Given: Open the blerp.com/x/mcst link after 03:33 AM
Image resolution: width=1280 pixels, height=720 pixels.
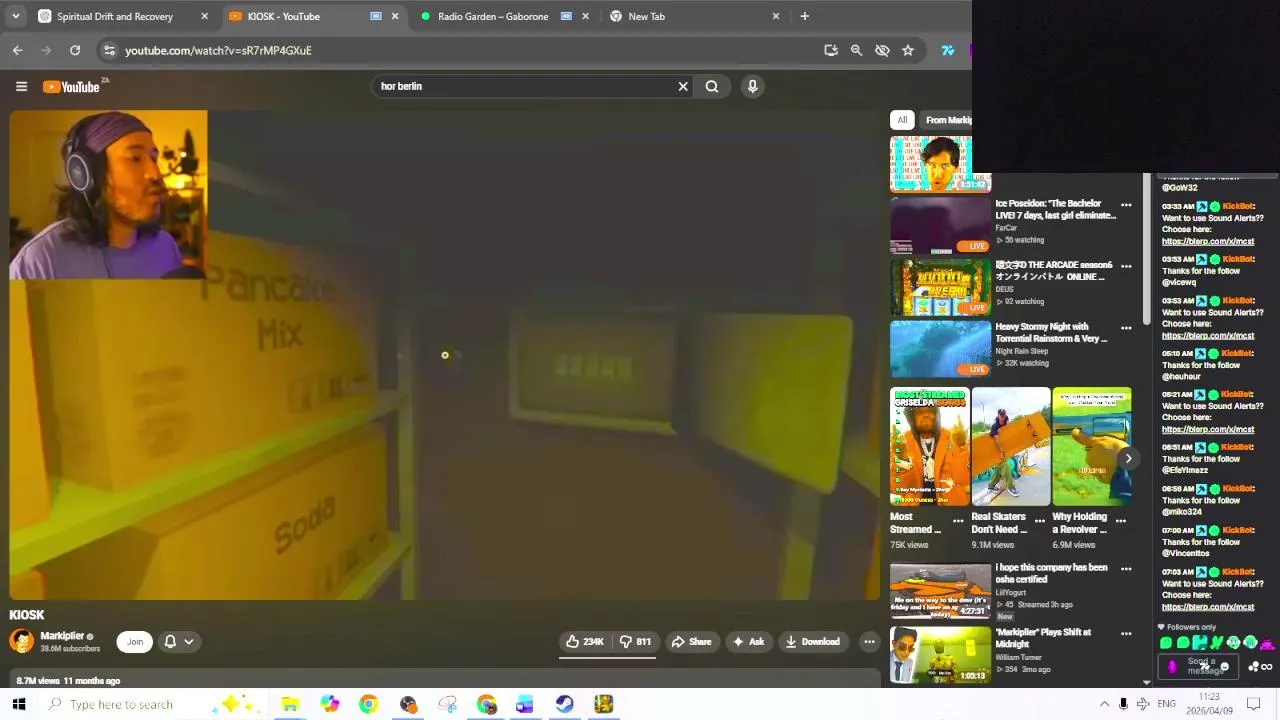Looking at the screenshot, I should [x=1207, y=241].
